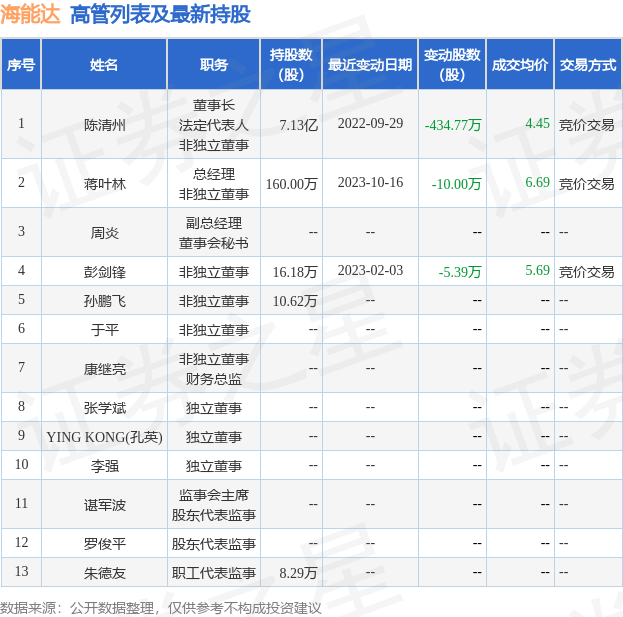The image size is (623, 617).
Task: Click the shareholding value 8.29万
Action: point(298,573)
